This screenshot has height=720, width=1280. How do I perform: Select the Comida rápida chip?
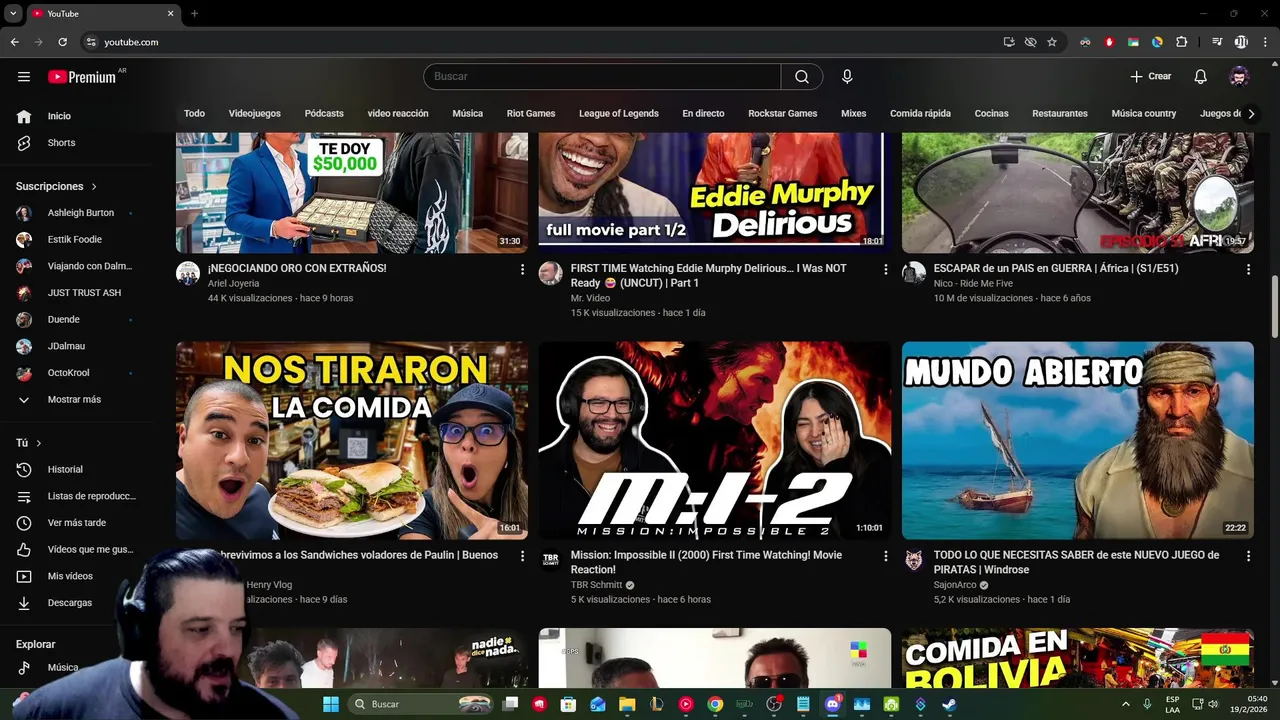pos(920,114)
